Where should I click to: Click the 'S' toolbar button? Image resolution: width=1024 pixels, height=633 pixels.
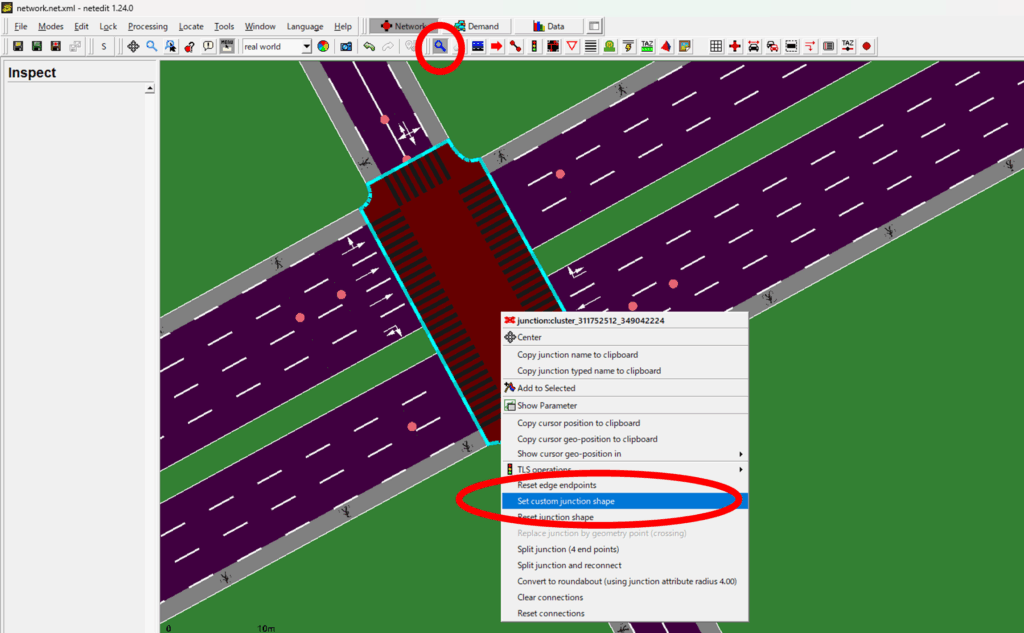(104, 46)
